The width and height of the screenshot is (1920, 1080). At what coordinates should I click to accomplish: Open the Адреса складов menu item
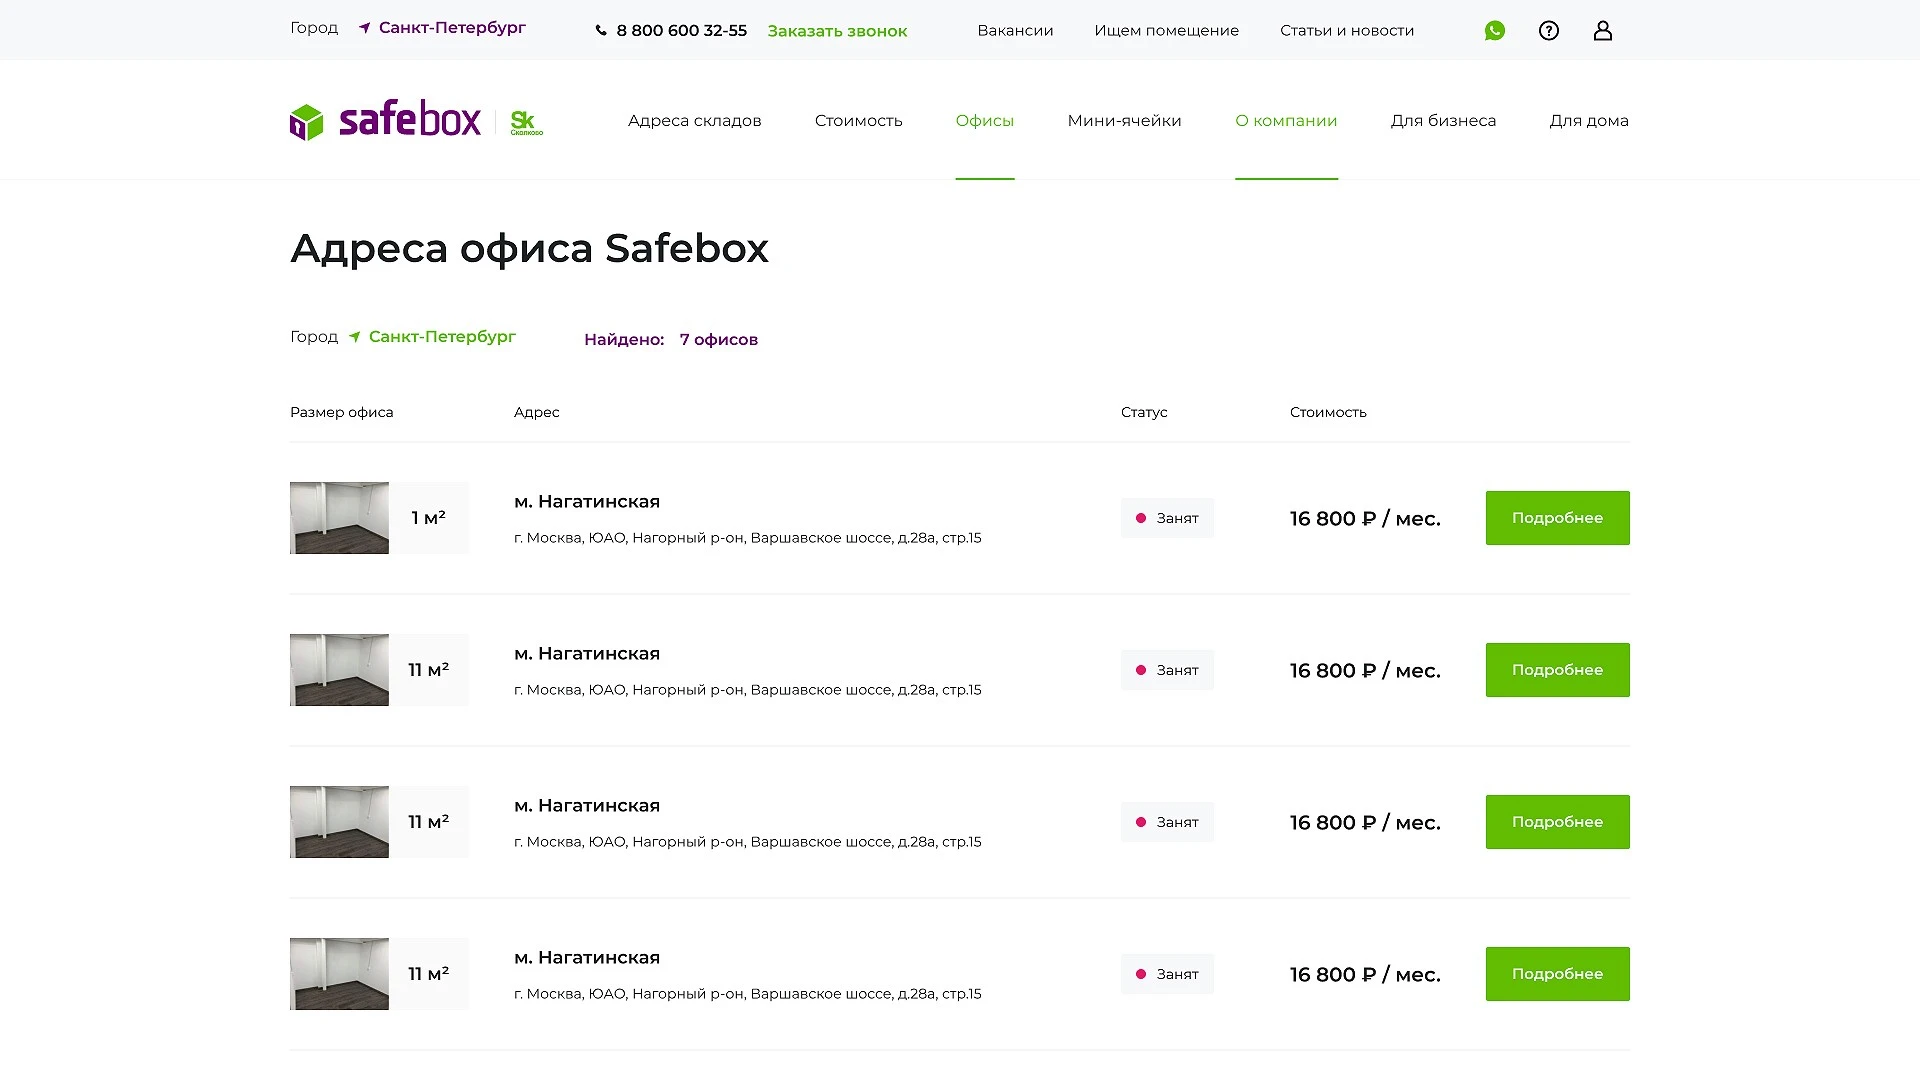pyautogui.click(x=695, y=121)
